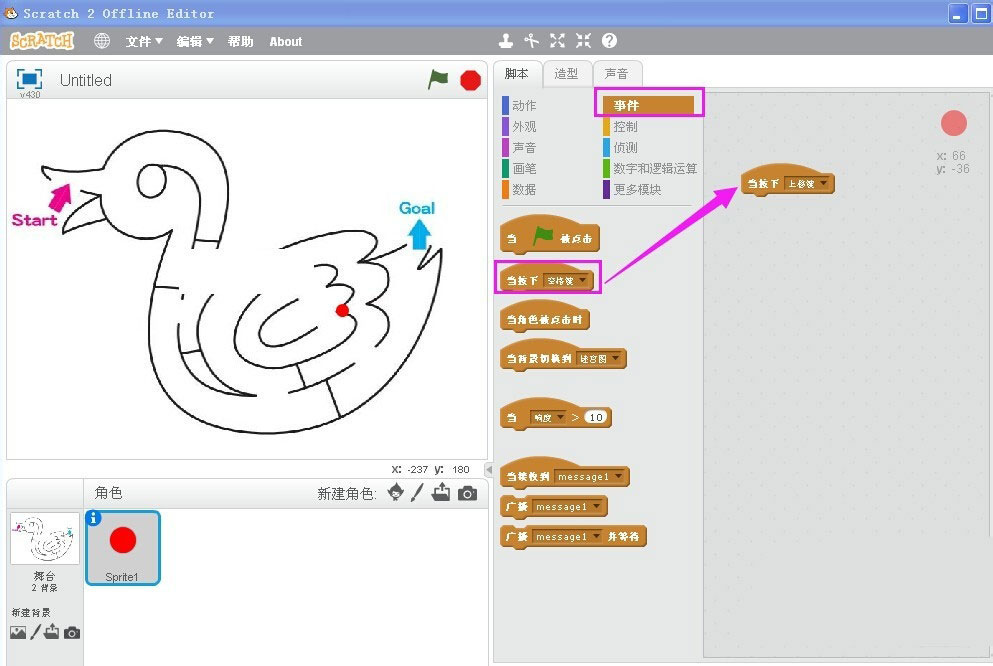Select the stamp duplicate tool
This screenshot has height=666, width=993.
click(x=505, y=41)
